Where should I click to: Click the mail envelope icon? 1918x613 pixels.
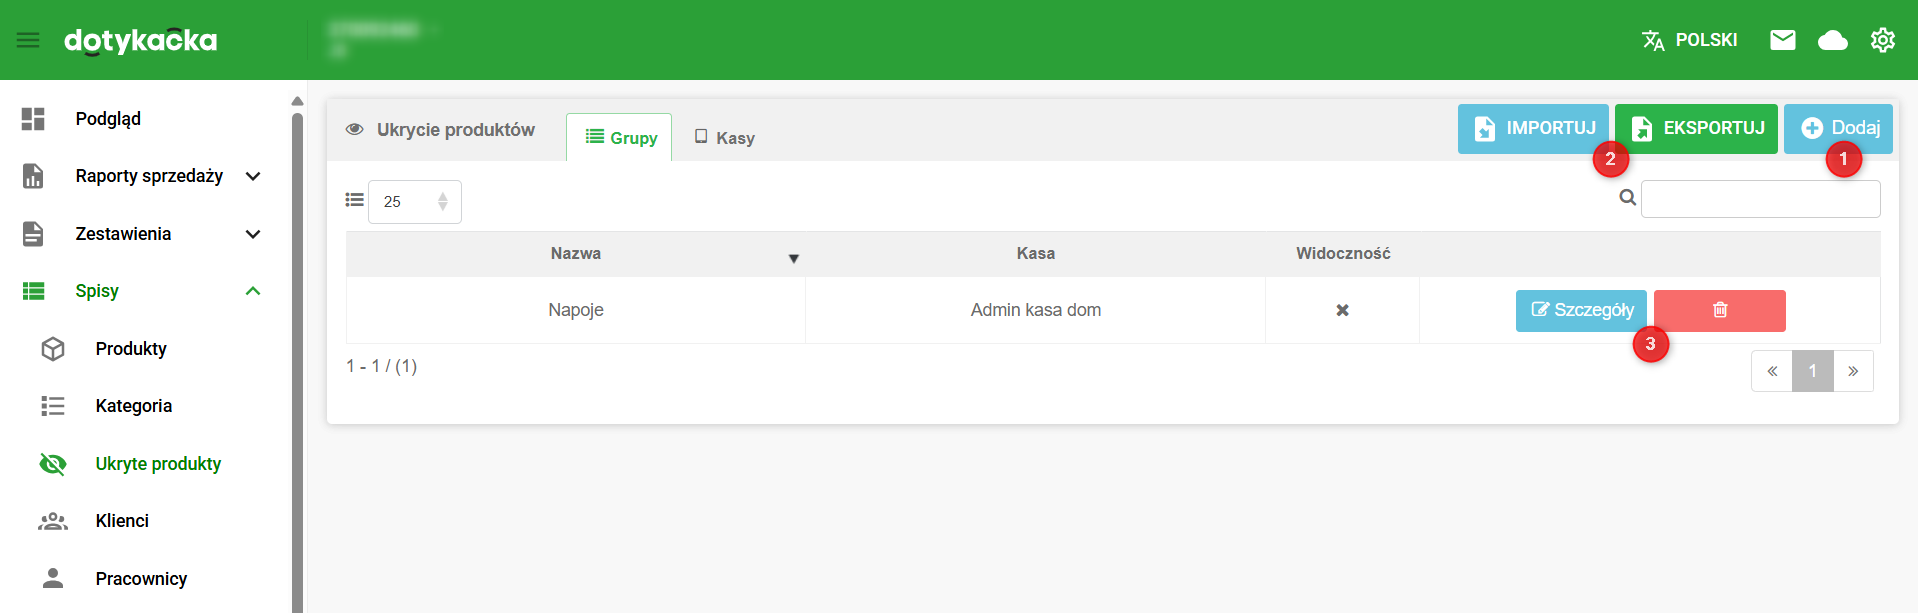[x=1782, y=40]
